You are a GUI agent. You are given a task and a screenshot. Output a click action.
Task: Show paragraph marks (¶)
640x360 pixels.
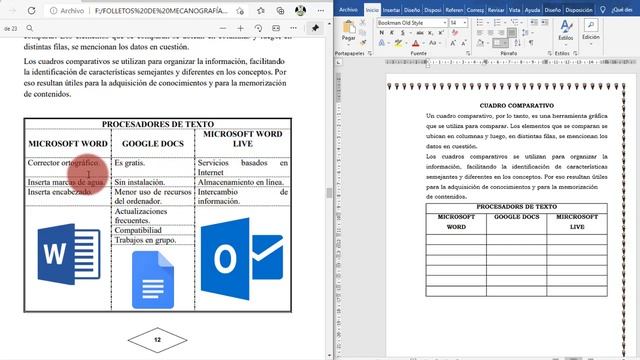pos(531,42)
